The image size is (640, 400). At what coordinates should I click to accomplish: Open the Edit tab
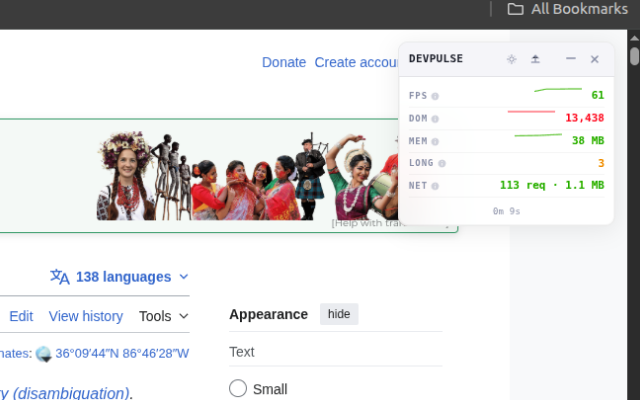(x=21, y=316)
